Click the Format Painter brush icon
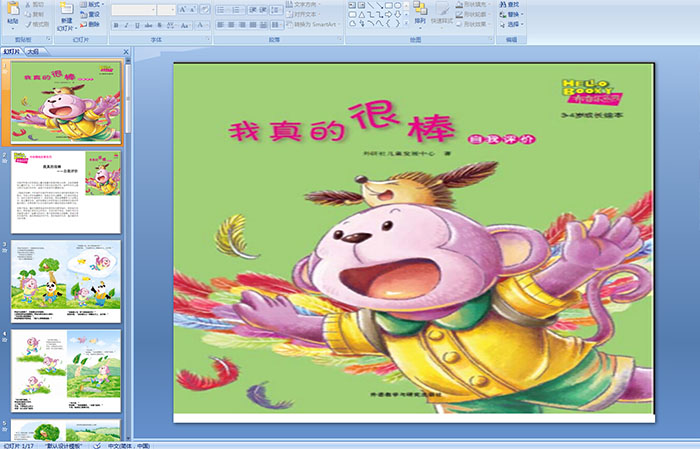The width and height of the screenshot is (700, 449). (40, 24)
